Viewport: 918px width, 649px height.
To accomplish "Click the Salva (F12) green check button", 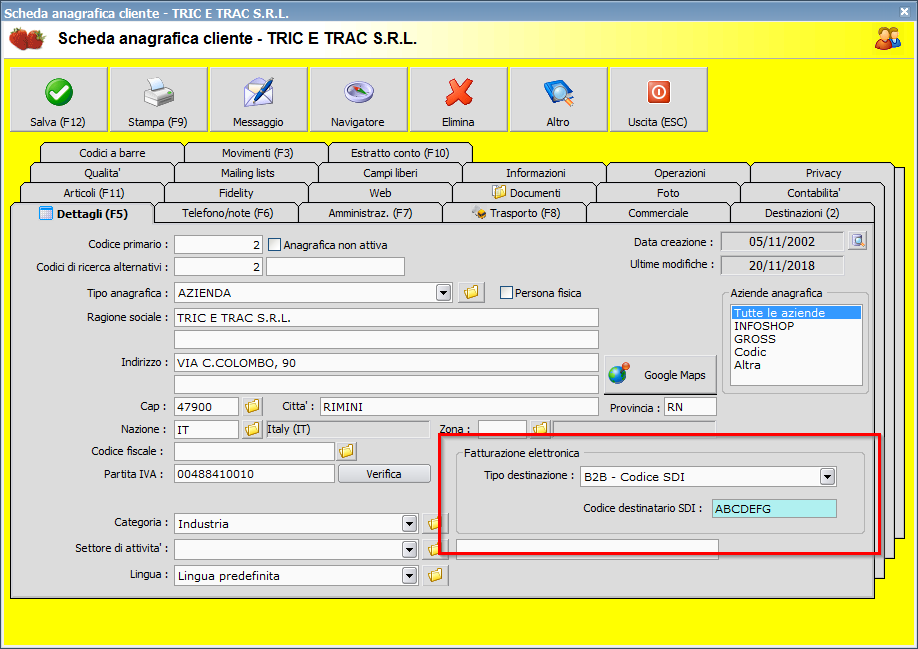I will click(59, 99).
